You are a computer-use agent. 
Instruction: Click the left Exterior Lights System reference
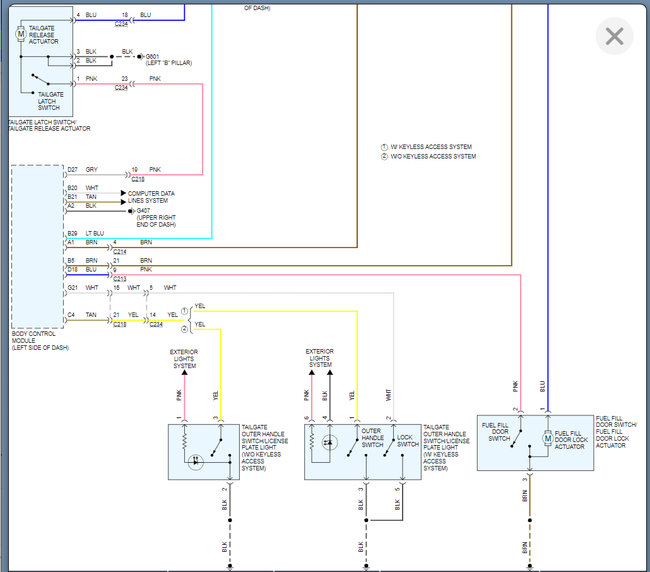pos(184,359)
